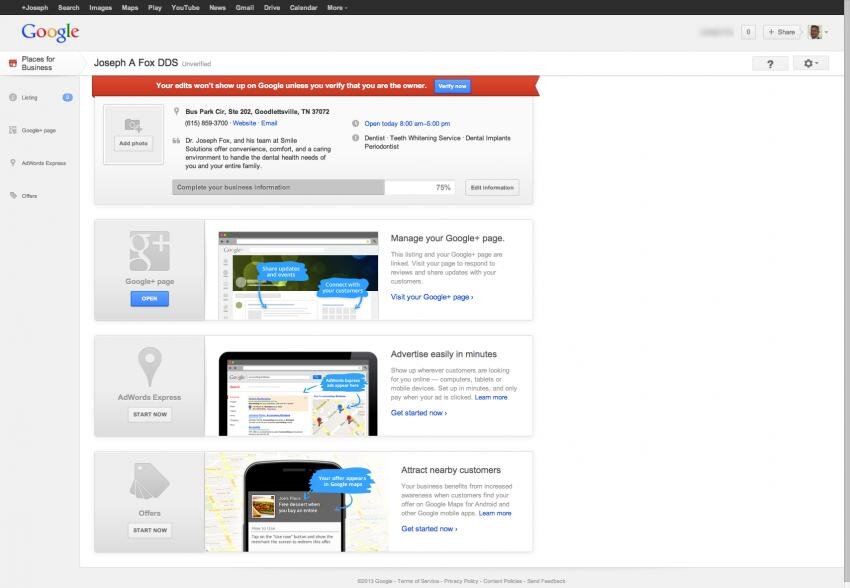Click the Edit information button
The height and width of the screenshot is (588, 850).
point(492,188)
